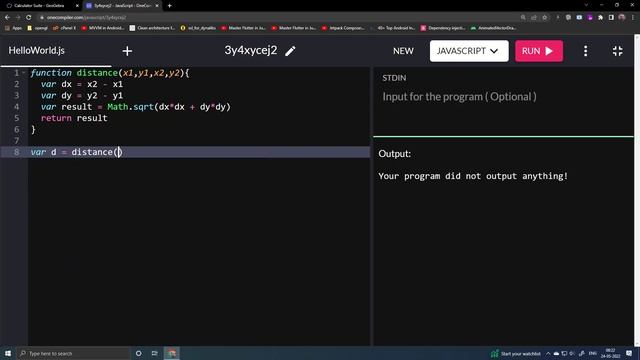Click the NEW button

coord(403,51)
